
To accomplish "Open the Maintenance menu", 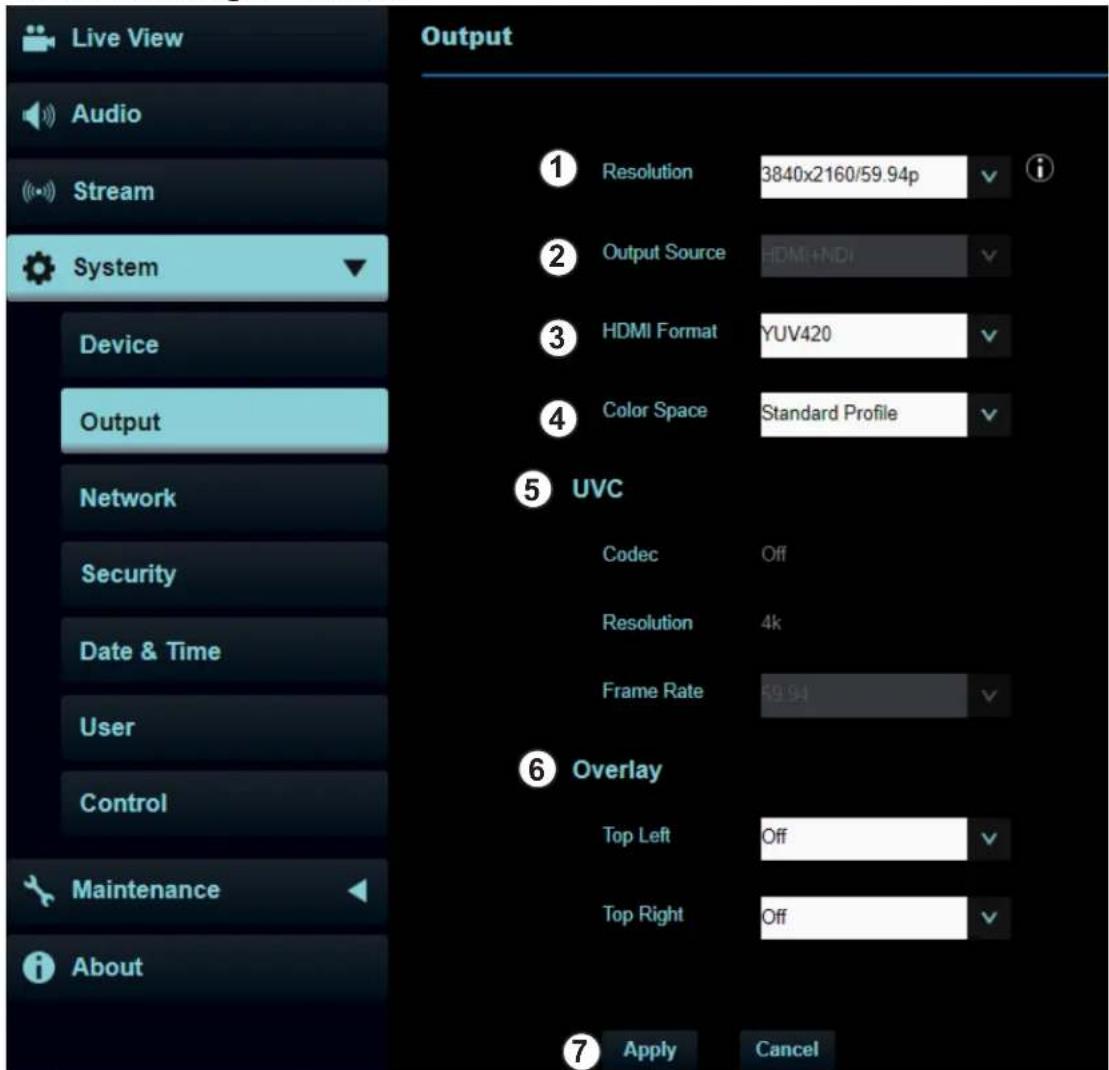I will (197, 891).
